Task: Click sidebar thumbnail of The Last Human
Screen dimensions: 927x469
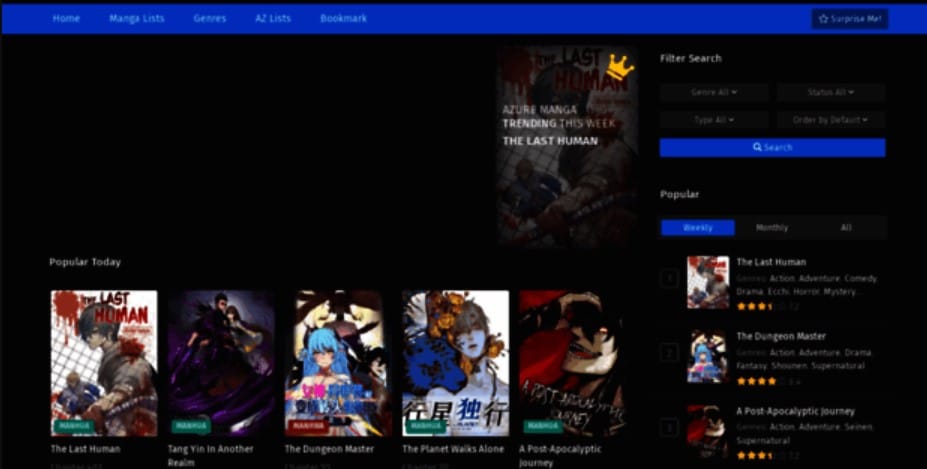Action: click(708, 282)
